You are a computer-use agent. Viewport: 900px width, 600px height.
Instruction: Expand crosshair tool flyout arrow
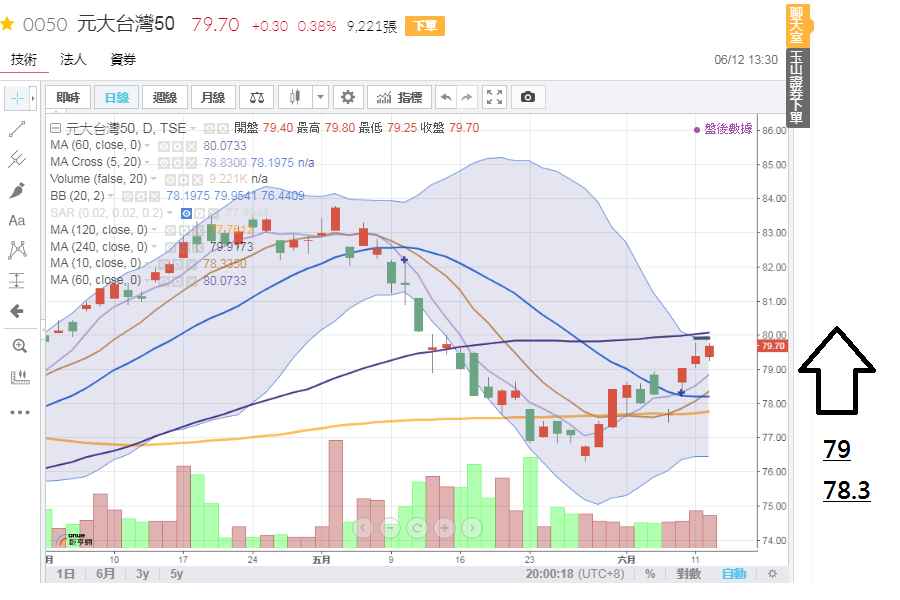33,99
